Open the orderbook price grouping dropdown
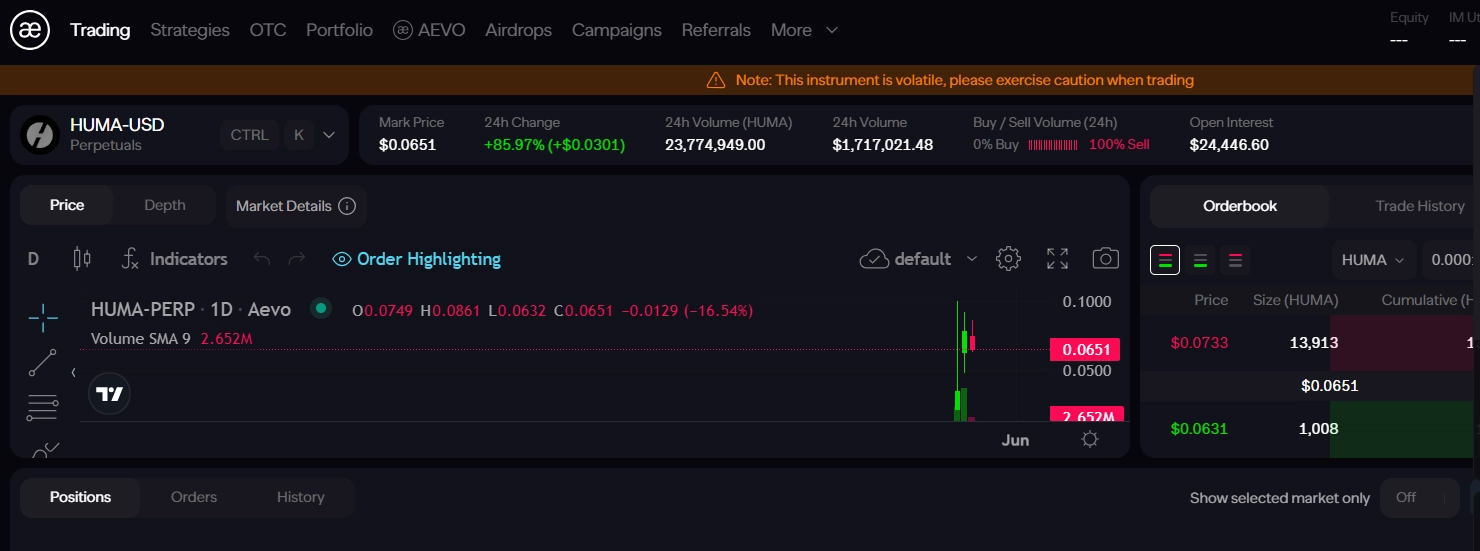 1451,260
